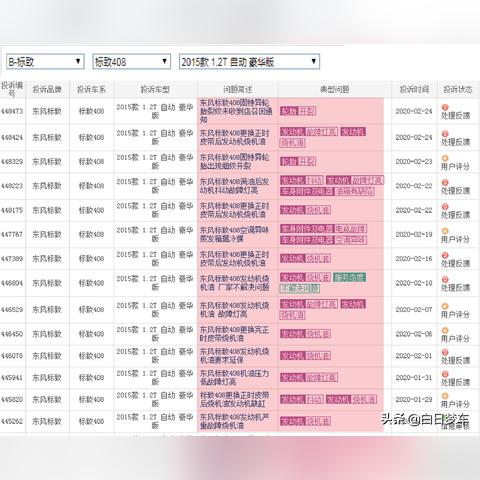The width and height of the screenshot is (480, 480).
Task: Click the red status icon for complaint 446804
Action: pos(445,279)
